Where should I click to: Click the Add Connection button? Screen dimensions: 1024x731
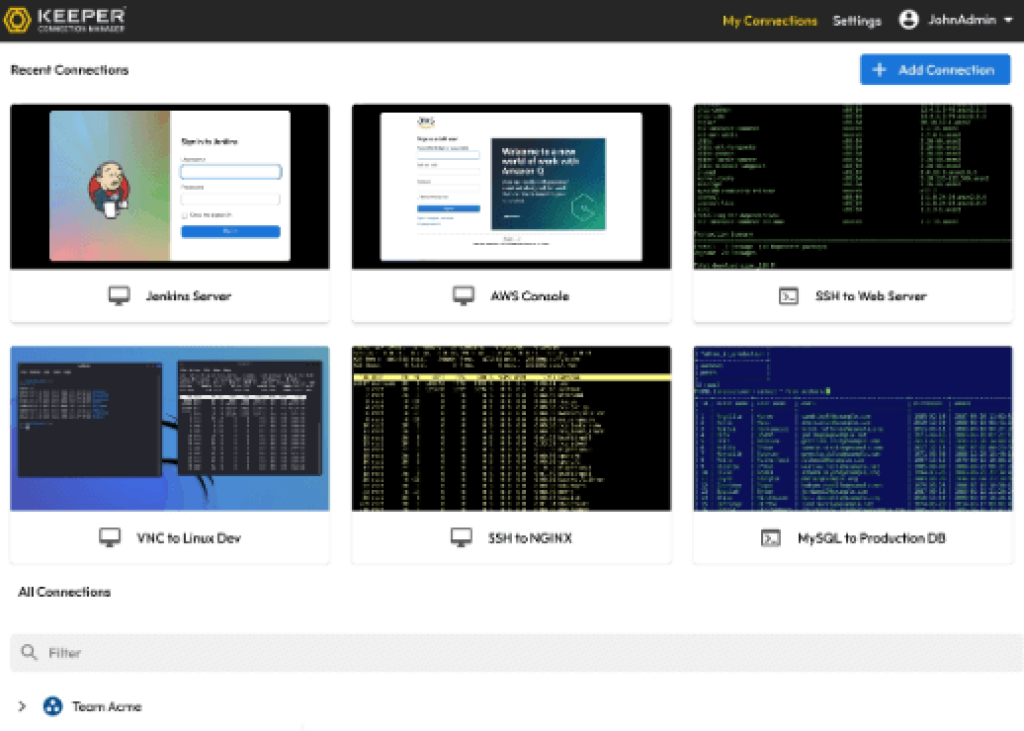coord(935,69)
